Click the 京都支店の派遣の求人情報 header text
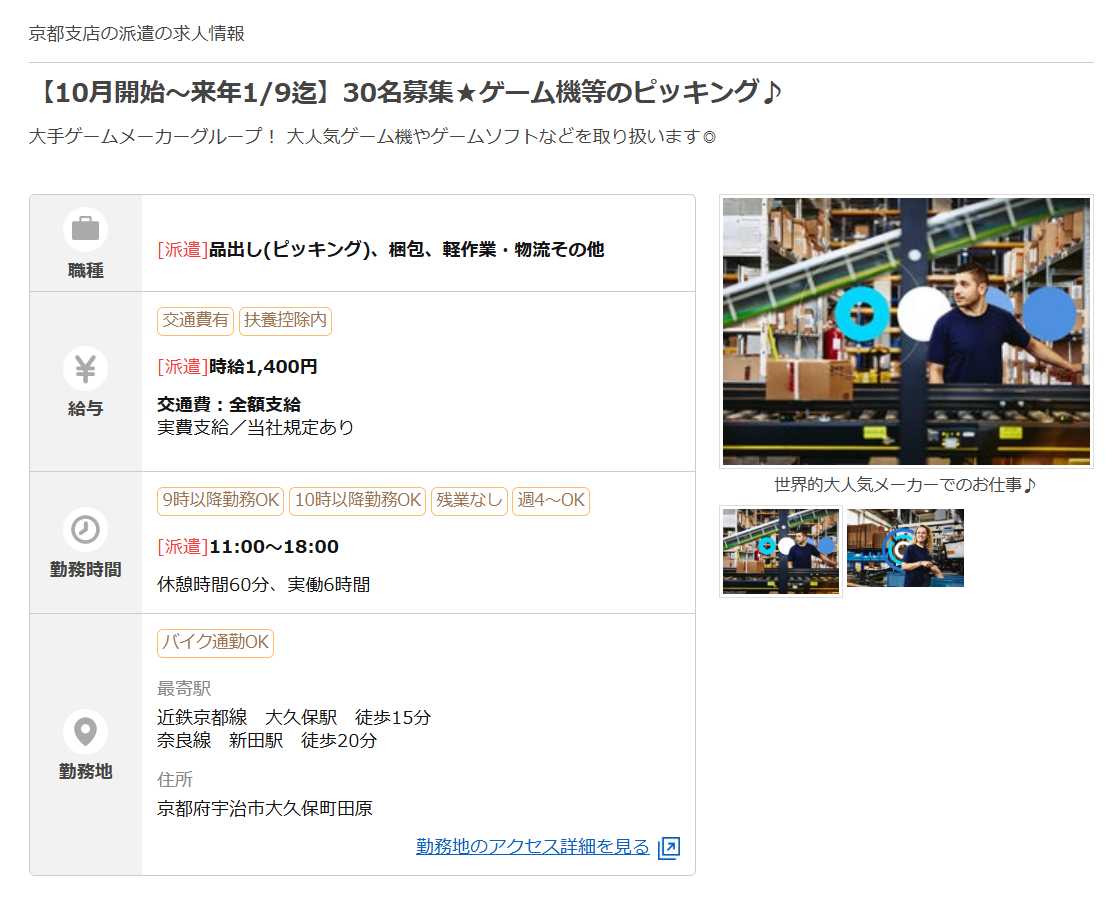Screen dimensions: 1114x905 click(137, 34)
